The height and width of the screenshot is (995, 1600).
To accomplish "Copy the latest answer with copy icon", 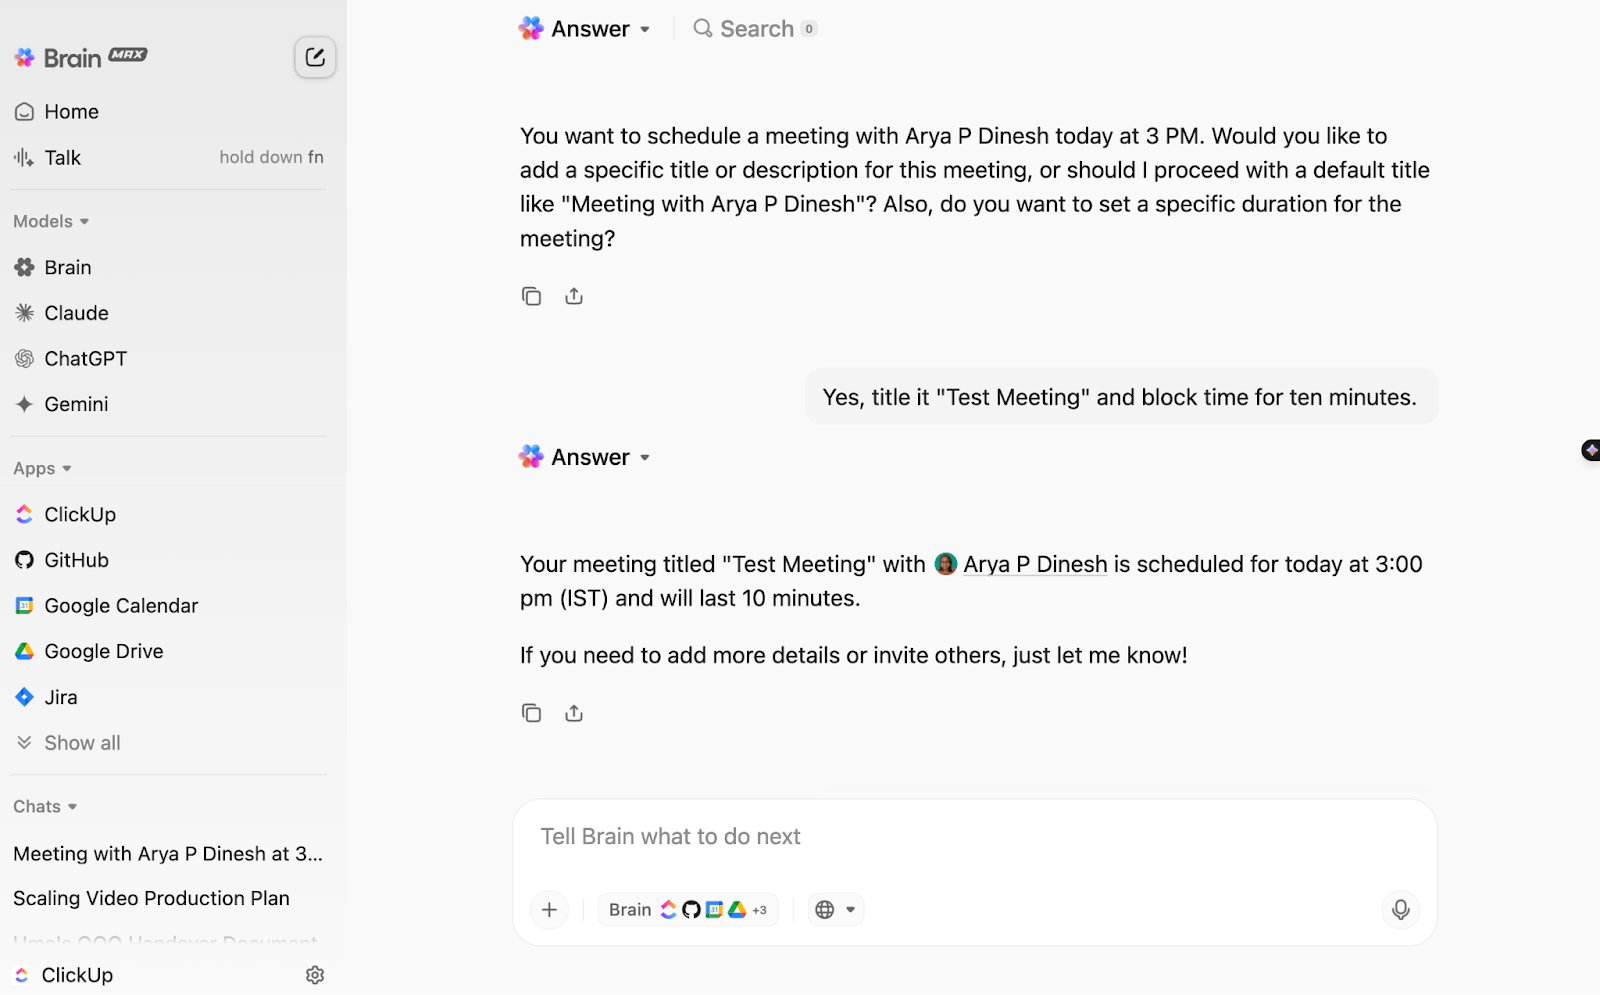I will coord(531,713).
